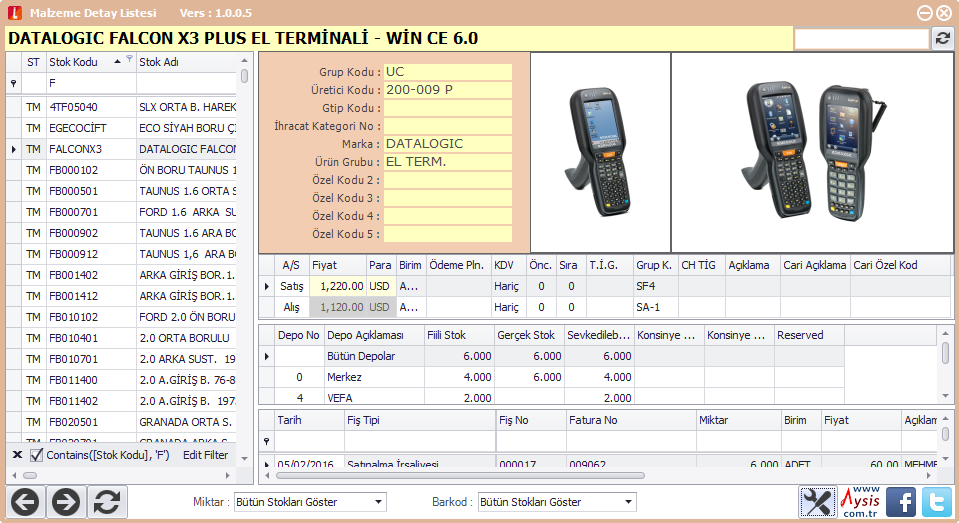The height and width of the screenshot is (523, 959).
Task: Click the Ürün Grubu field EL TERM.
Action: pyautogui.click(x=448, y=162)
